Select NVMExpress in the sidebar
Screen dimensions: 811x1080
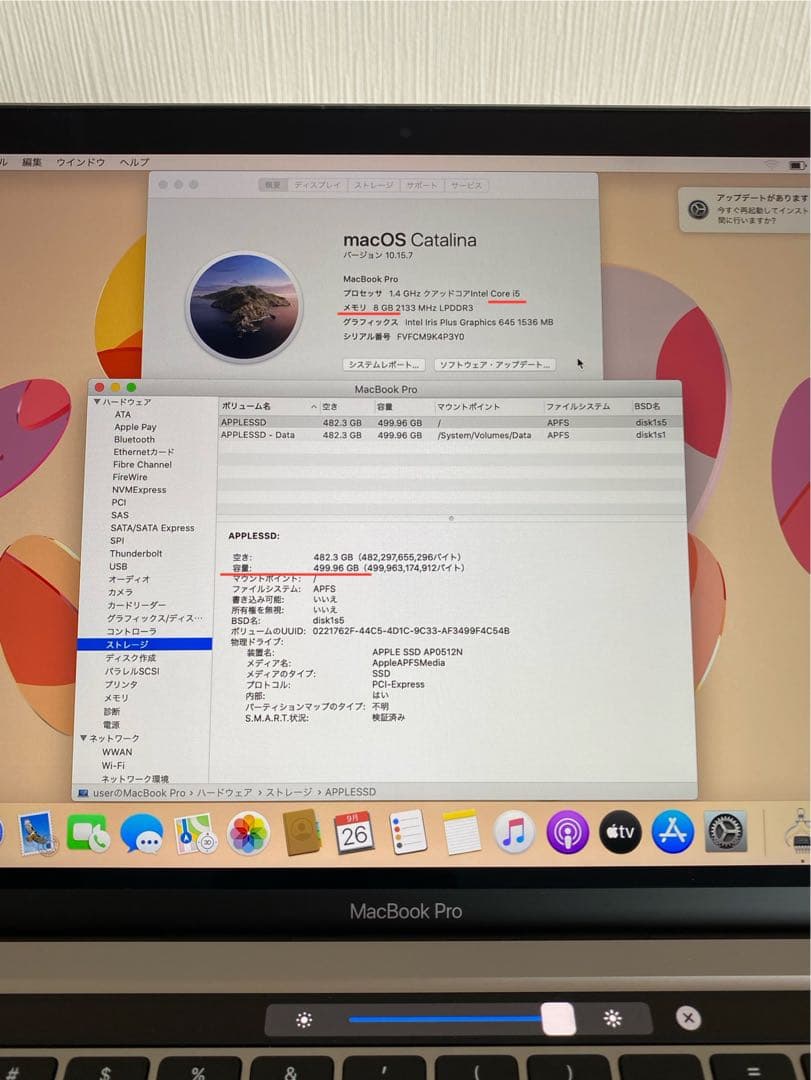coord(139,490)
